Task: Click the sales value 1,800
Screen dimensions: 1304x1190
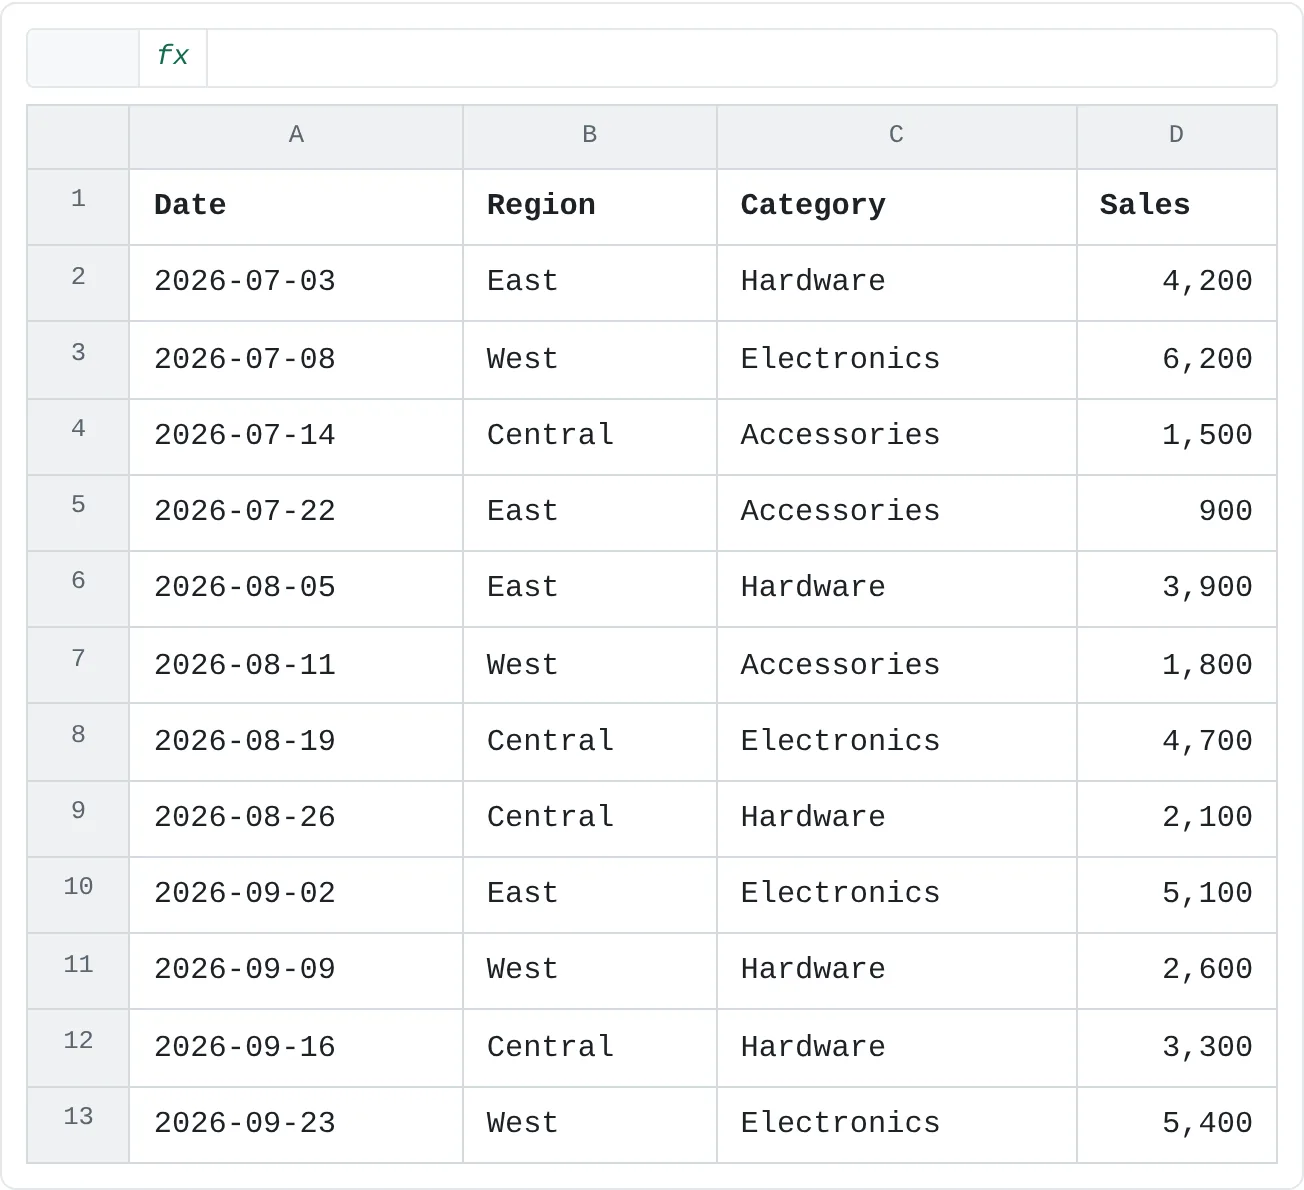Action: pyautogui.click(x=1177, y=665)
